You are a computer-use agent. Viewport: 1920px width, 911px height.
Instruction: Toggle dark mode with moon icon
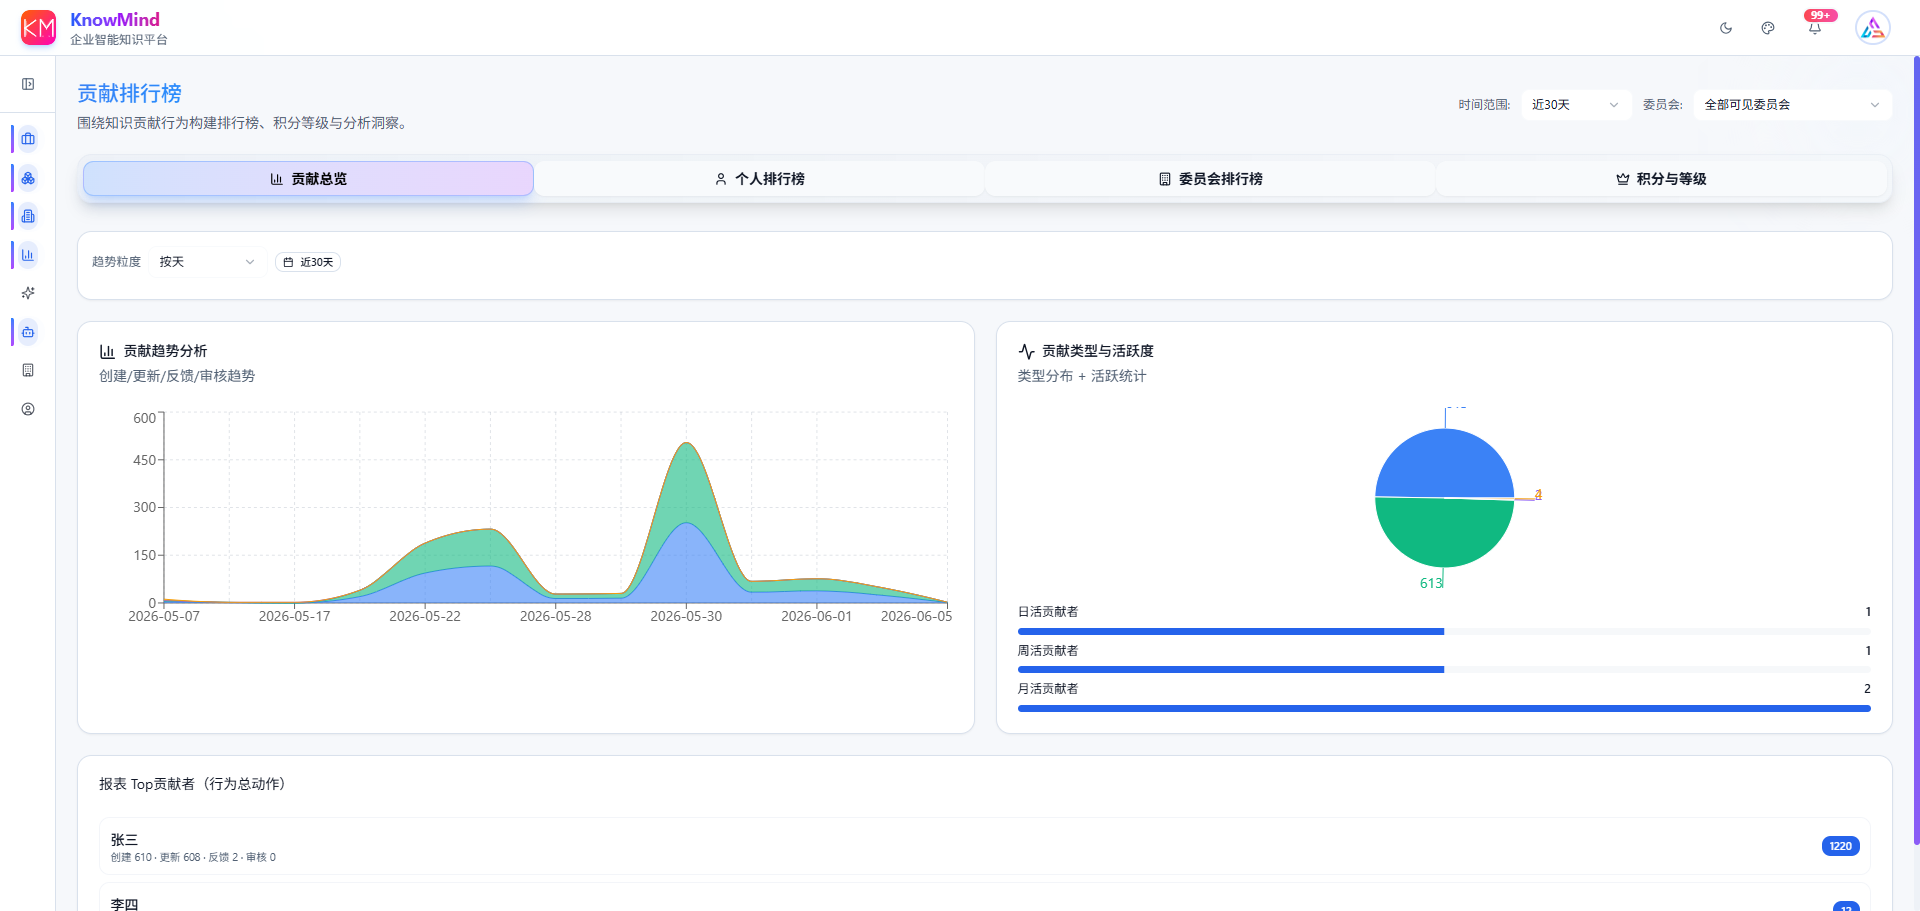(x=1725, y=28)
